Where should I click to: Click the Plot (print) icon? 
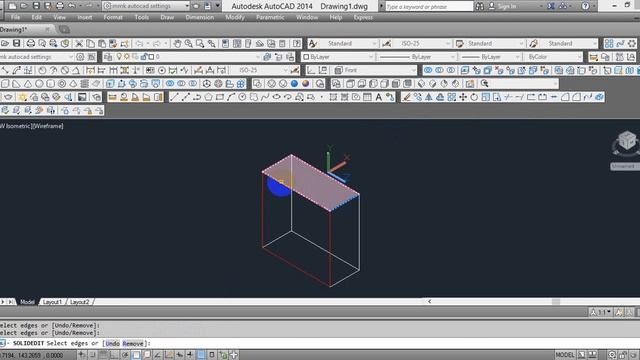[x=31, y=43]
